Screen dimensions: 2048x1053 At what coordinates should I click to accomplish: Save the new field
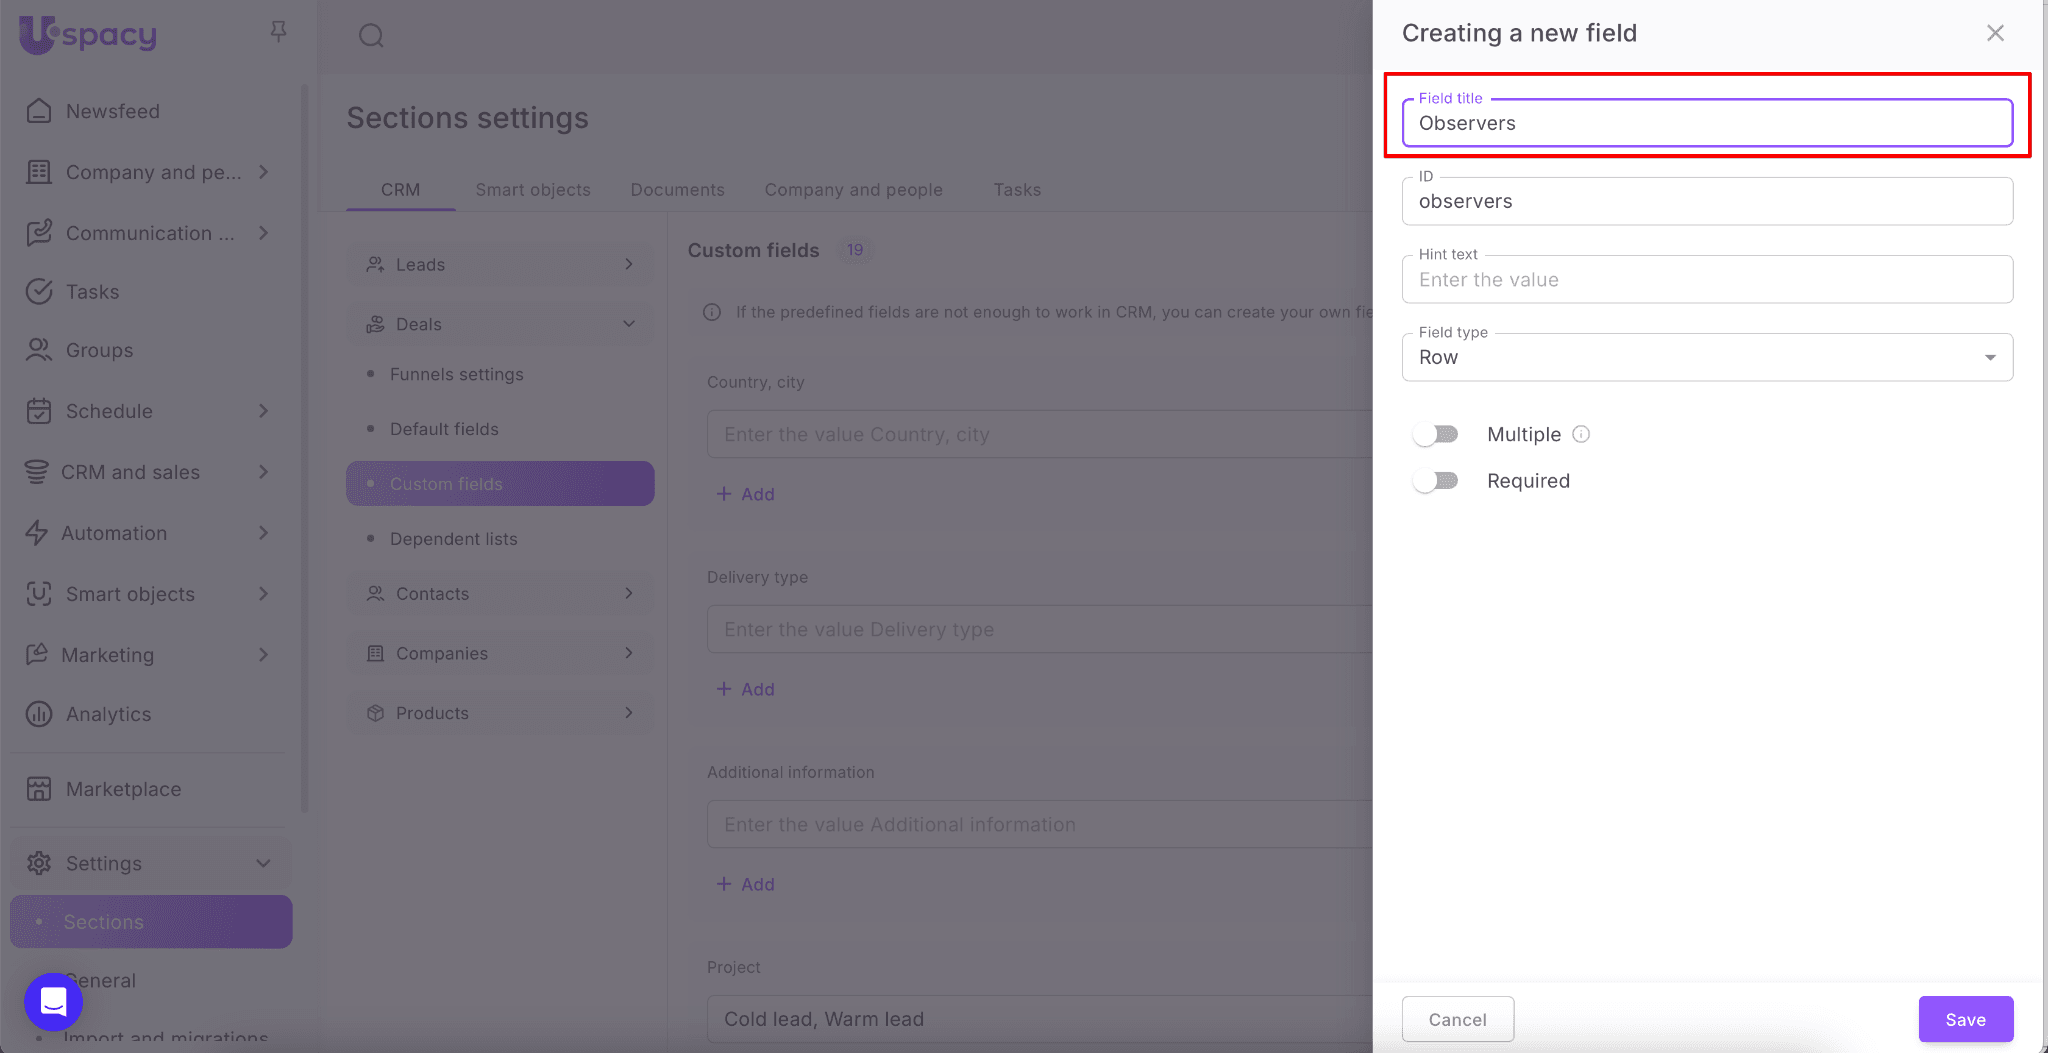pos(1964,1019)
